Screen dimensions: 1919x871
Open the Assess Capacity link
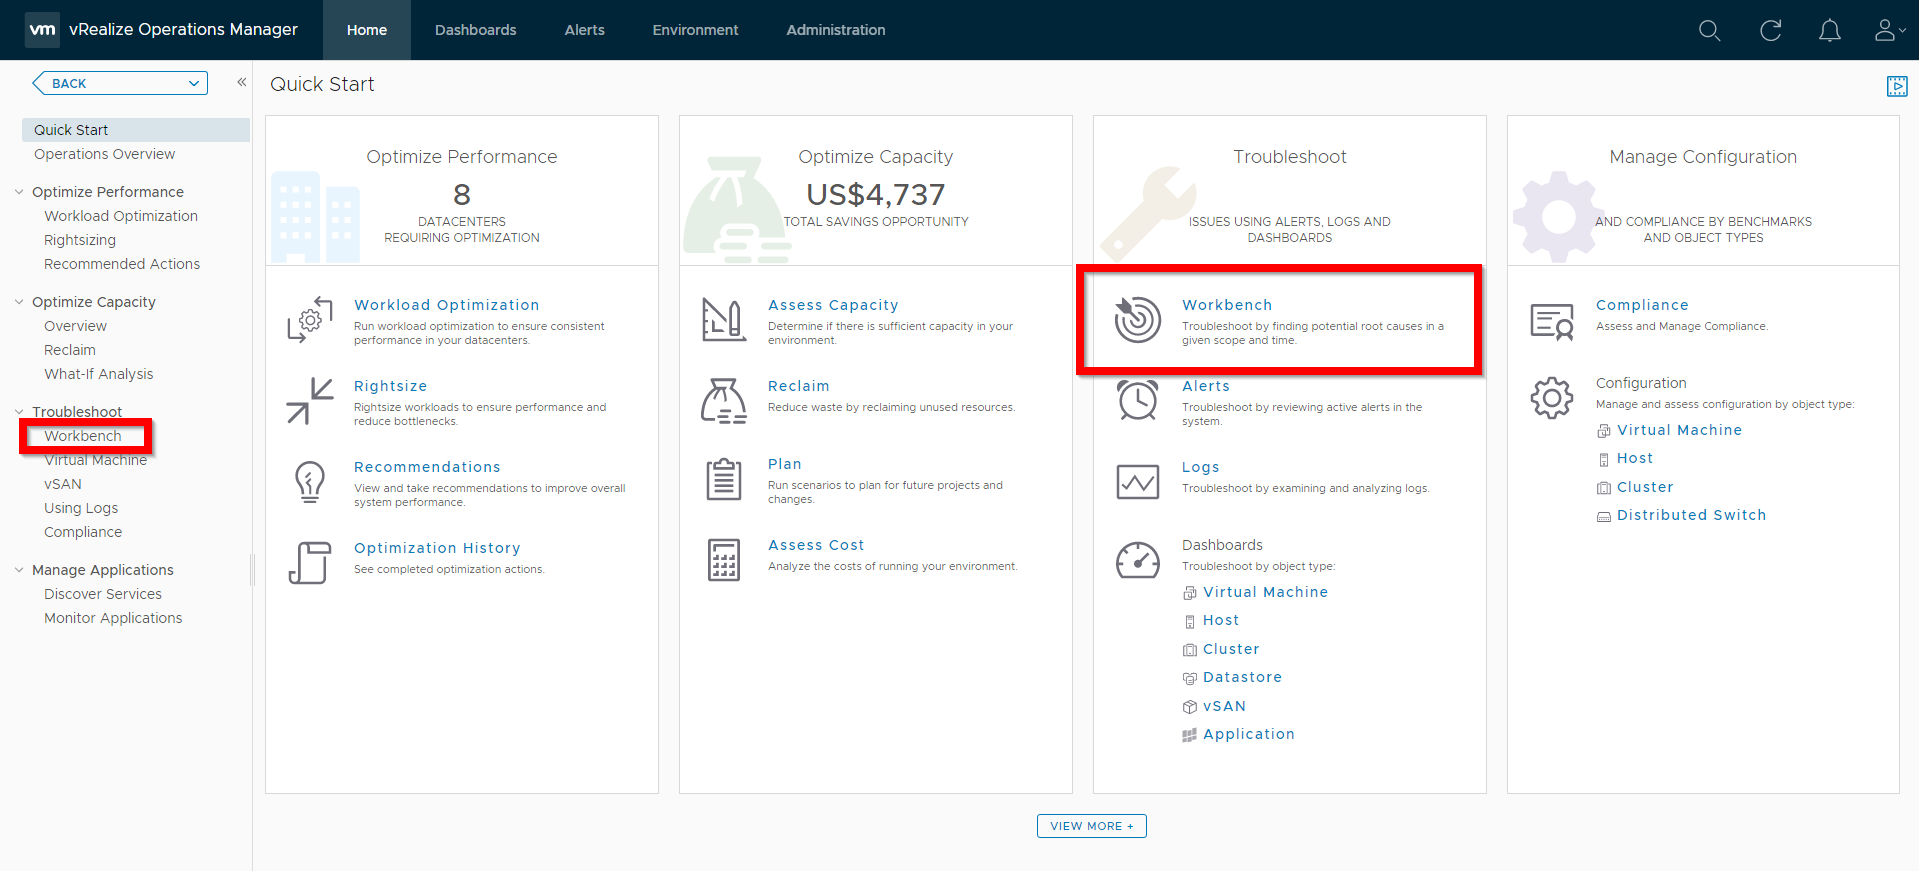pos(833,305)
